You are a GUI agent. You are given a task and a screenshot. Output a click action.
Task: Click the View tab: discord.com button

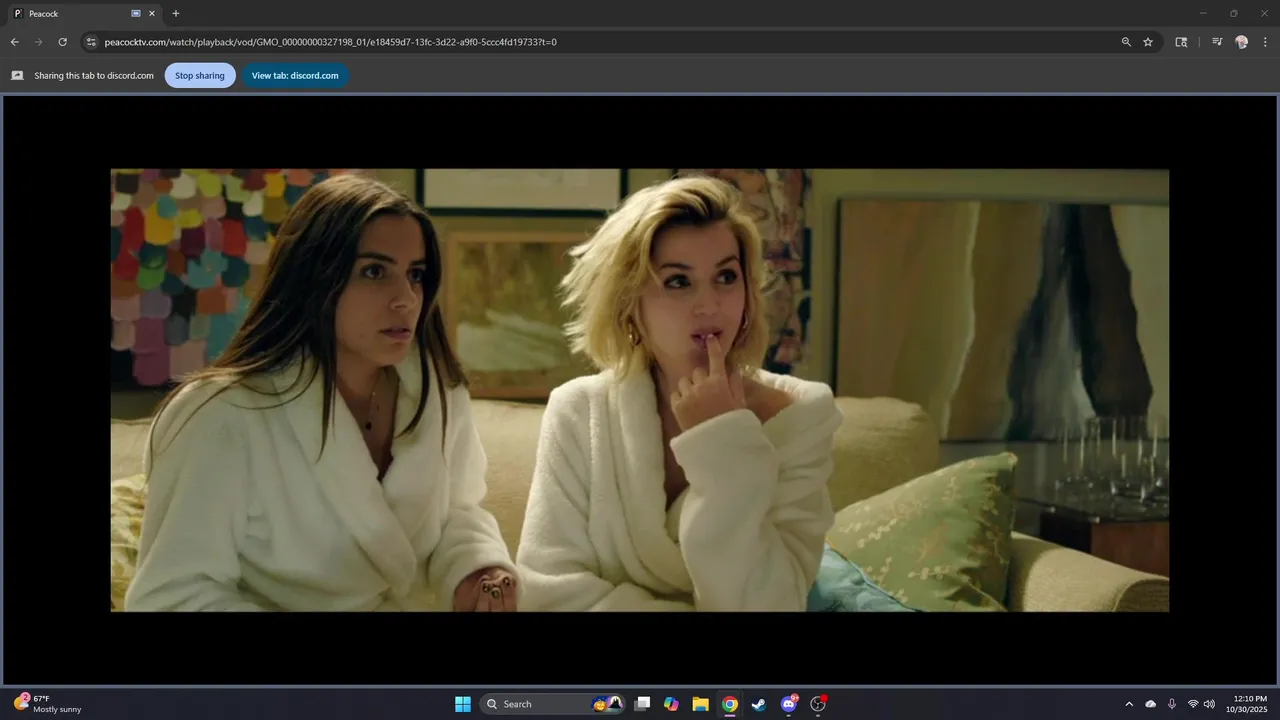(x=295, y=75)
